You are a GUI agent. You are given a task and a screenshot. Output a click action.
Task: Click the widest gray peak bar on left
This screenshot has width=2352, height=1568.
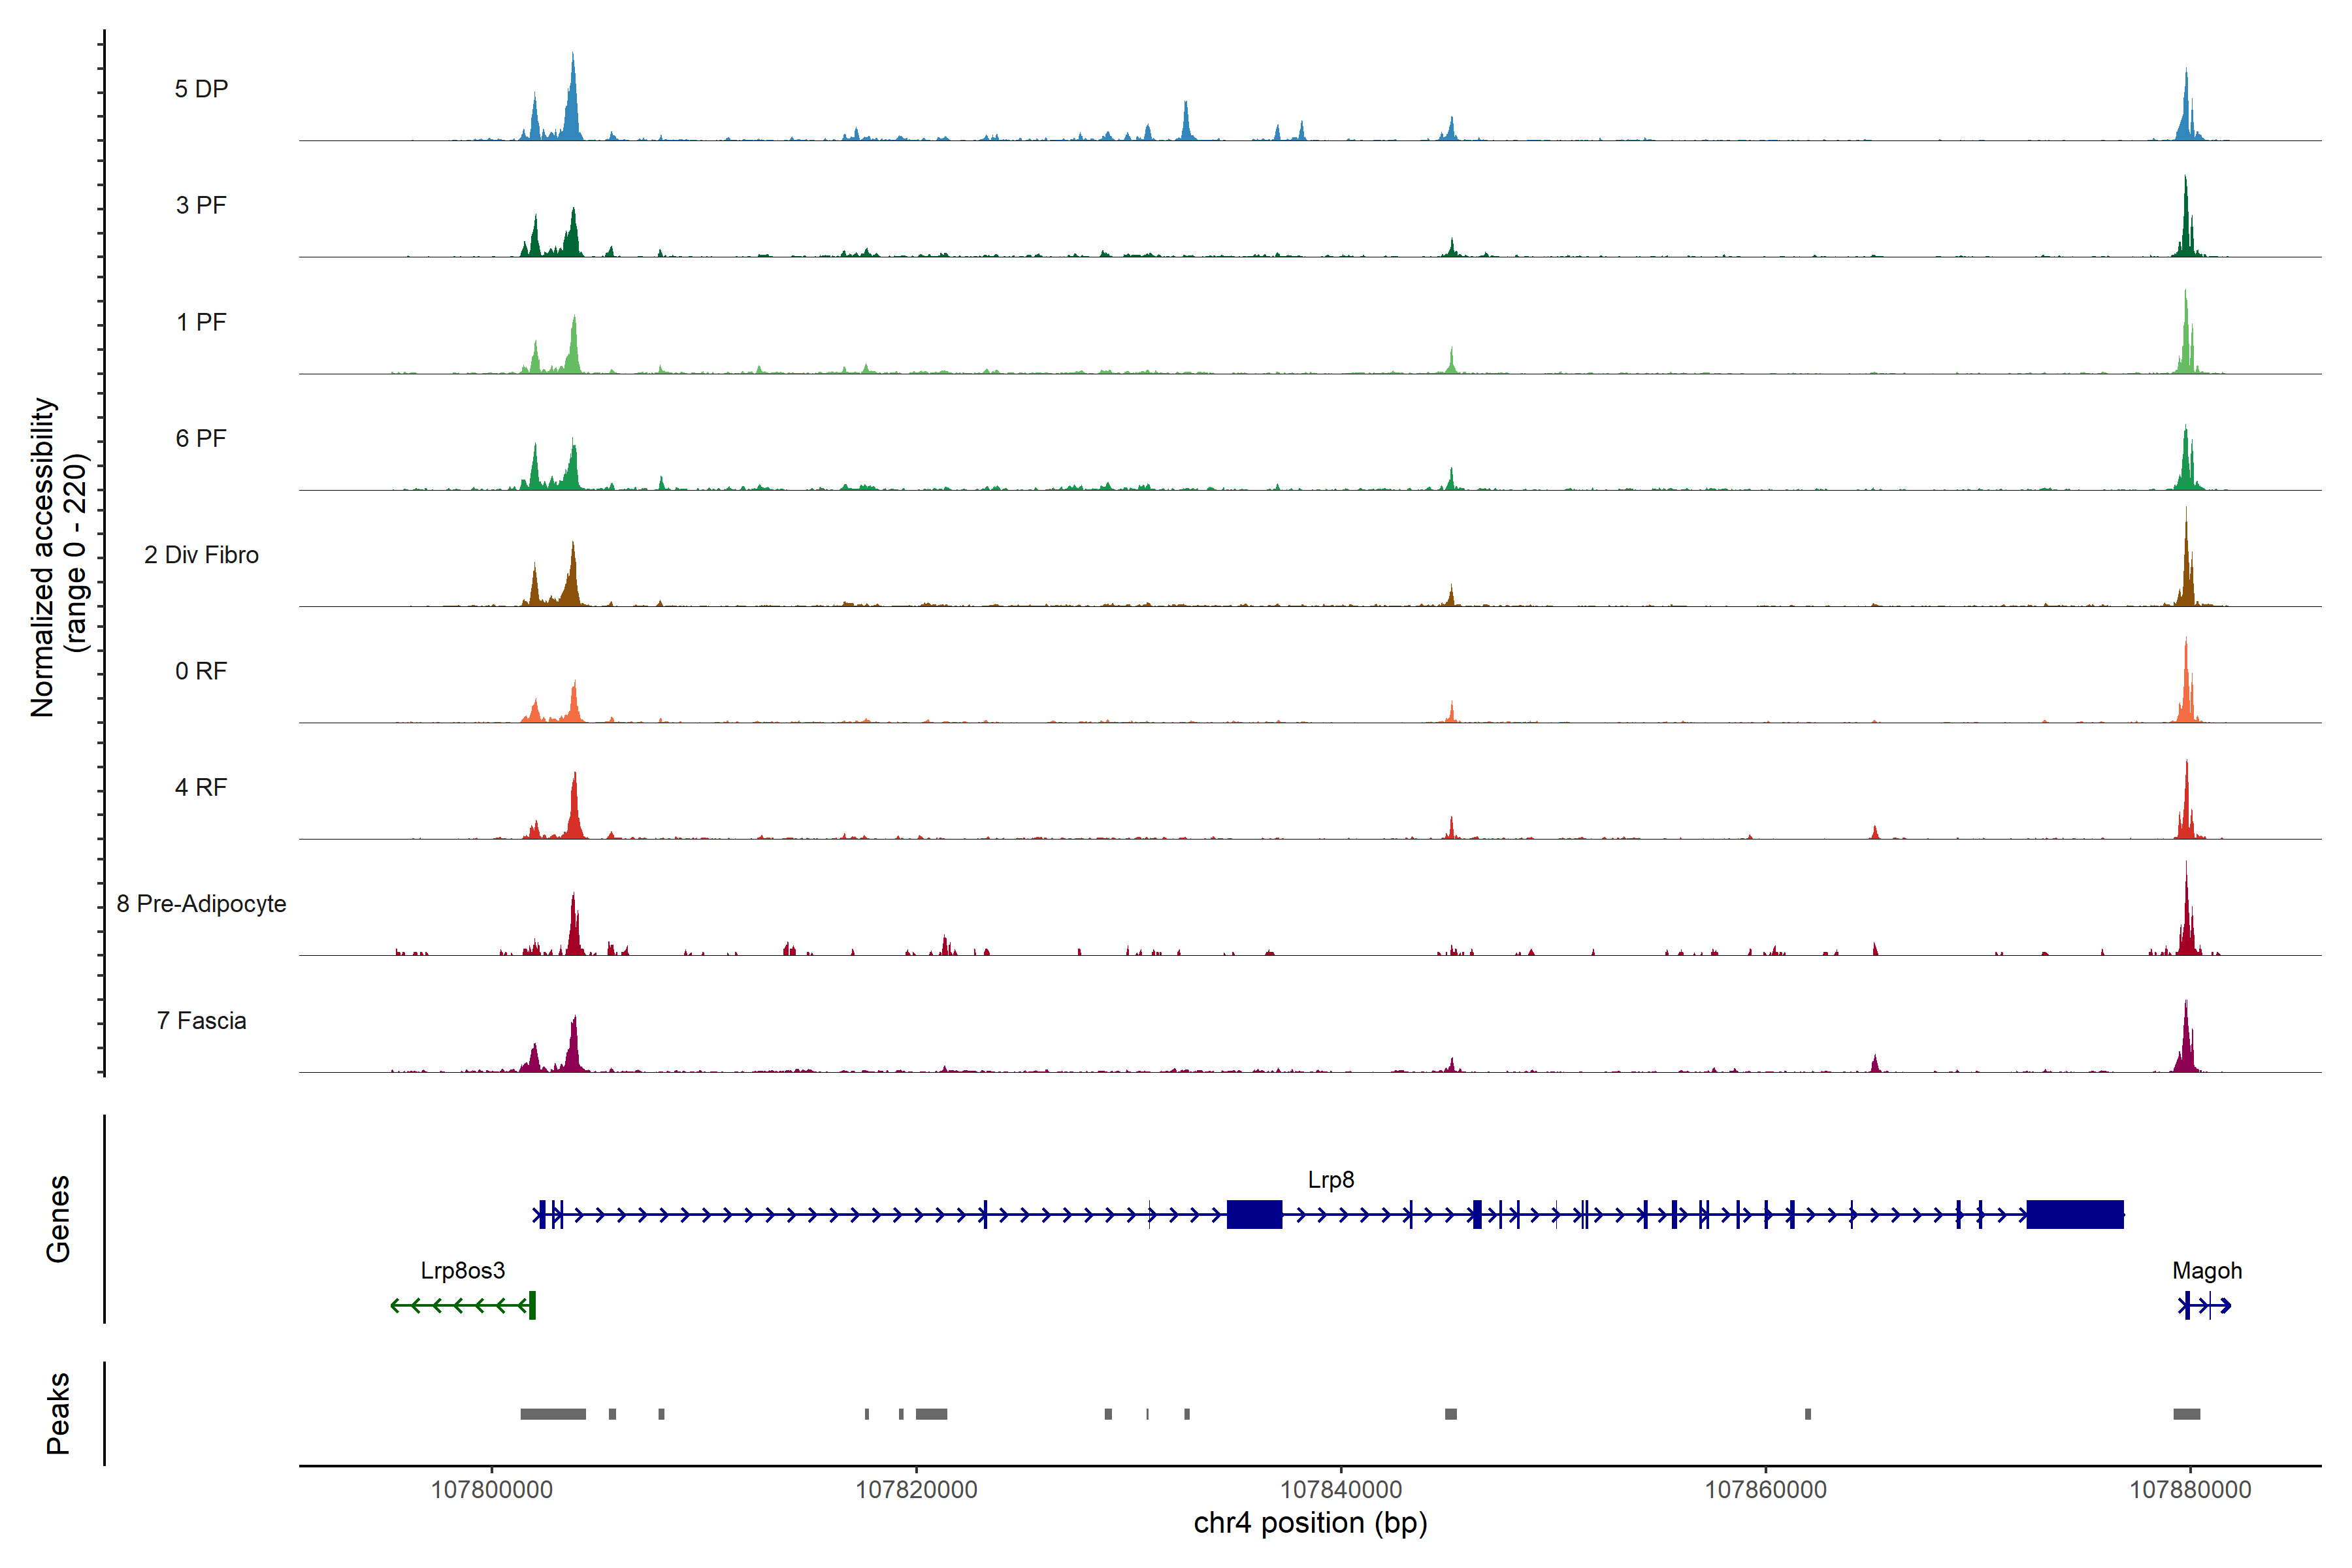tap(553, 1414)
